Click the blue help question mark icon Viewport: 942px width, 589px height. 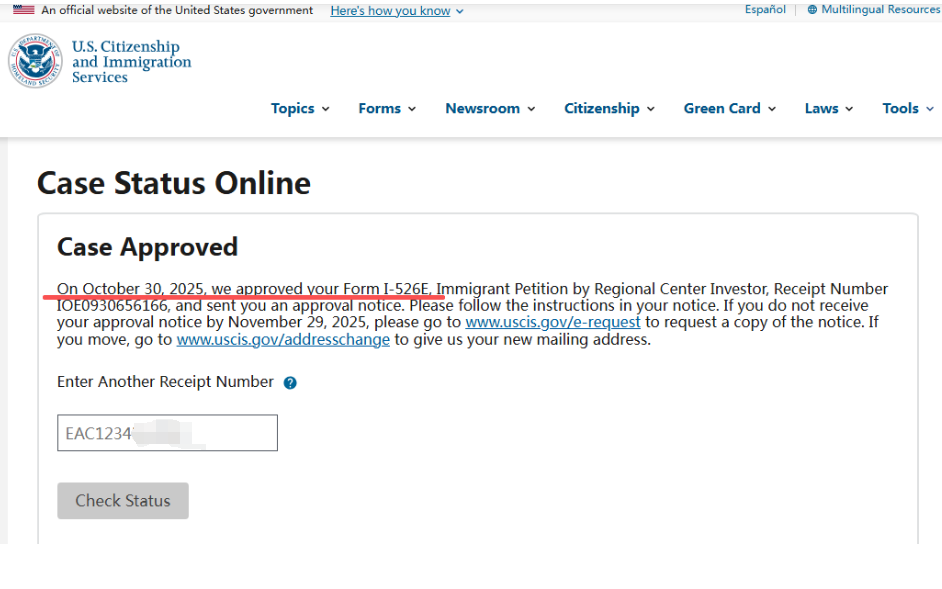click(290, 383)
